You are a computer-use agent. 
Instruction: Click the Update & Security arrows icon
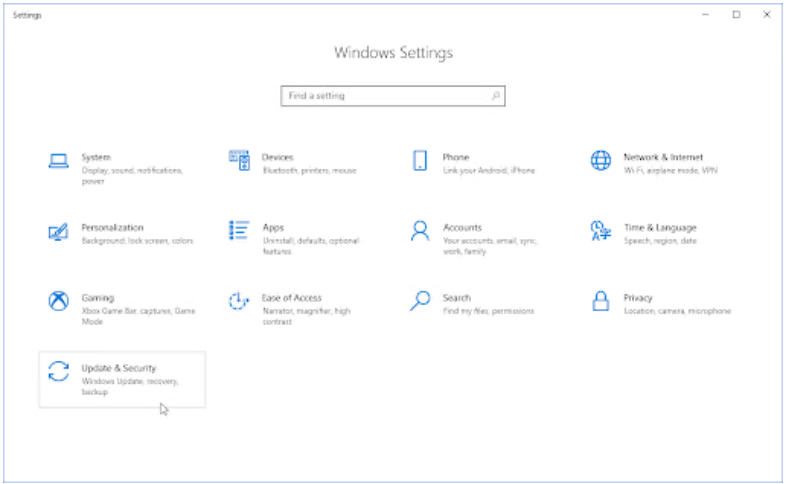59,371
